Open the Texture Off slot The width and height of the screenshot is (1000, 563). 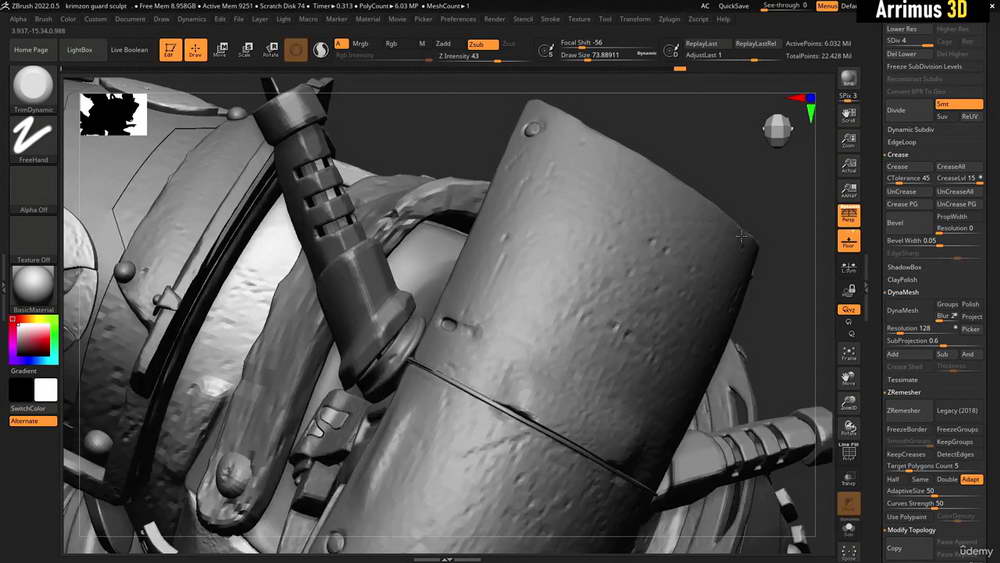(33, 239)
